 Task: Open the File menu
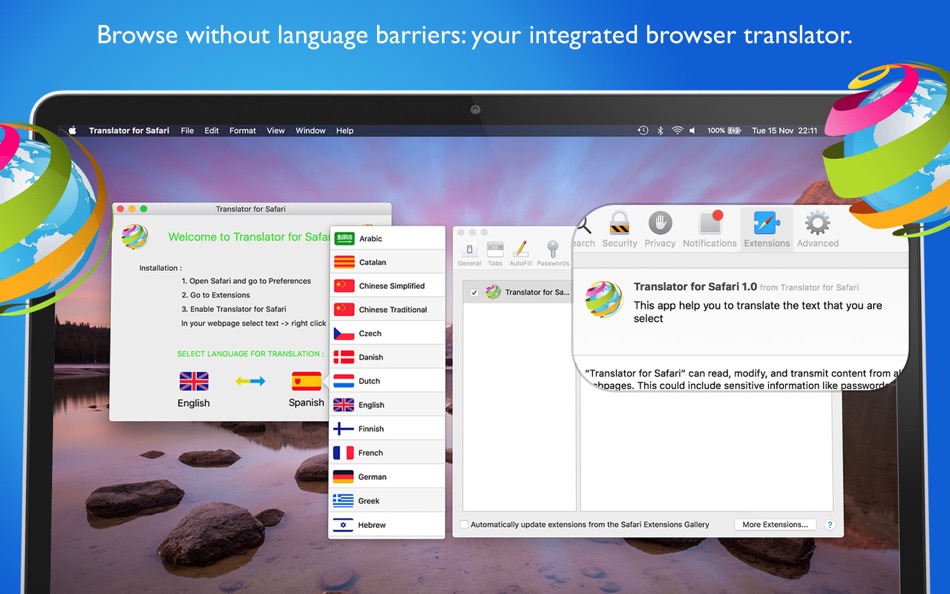pos(187,130)
